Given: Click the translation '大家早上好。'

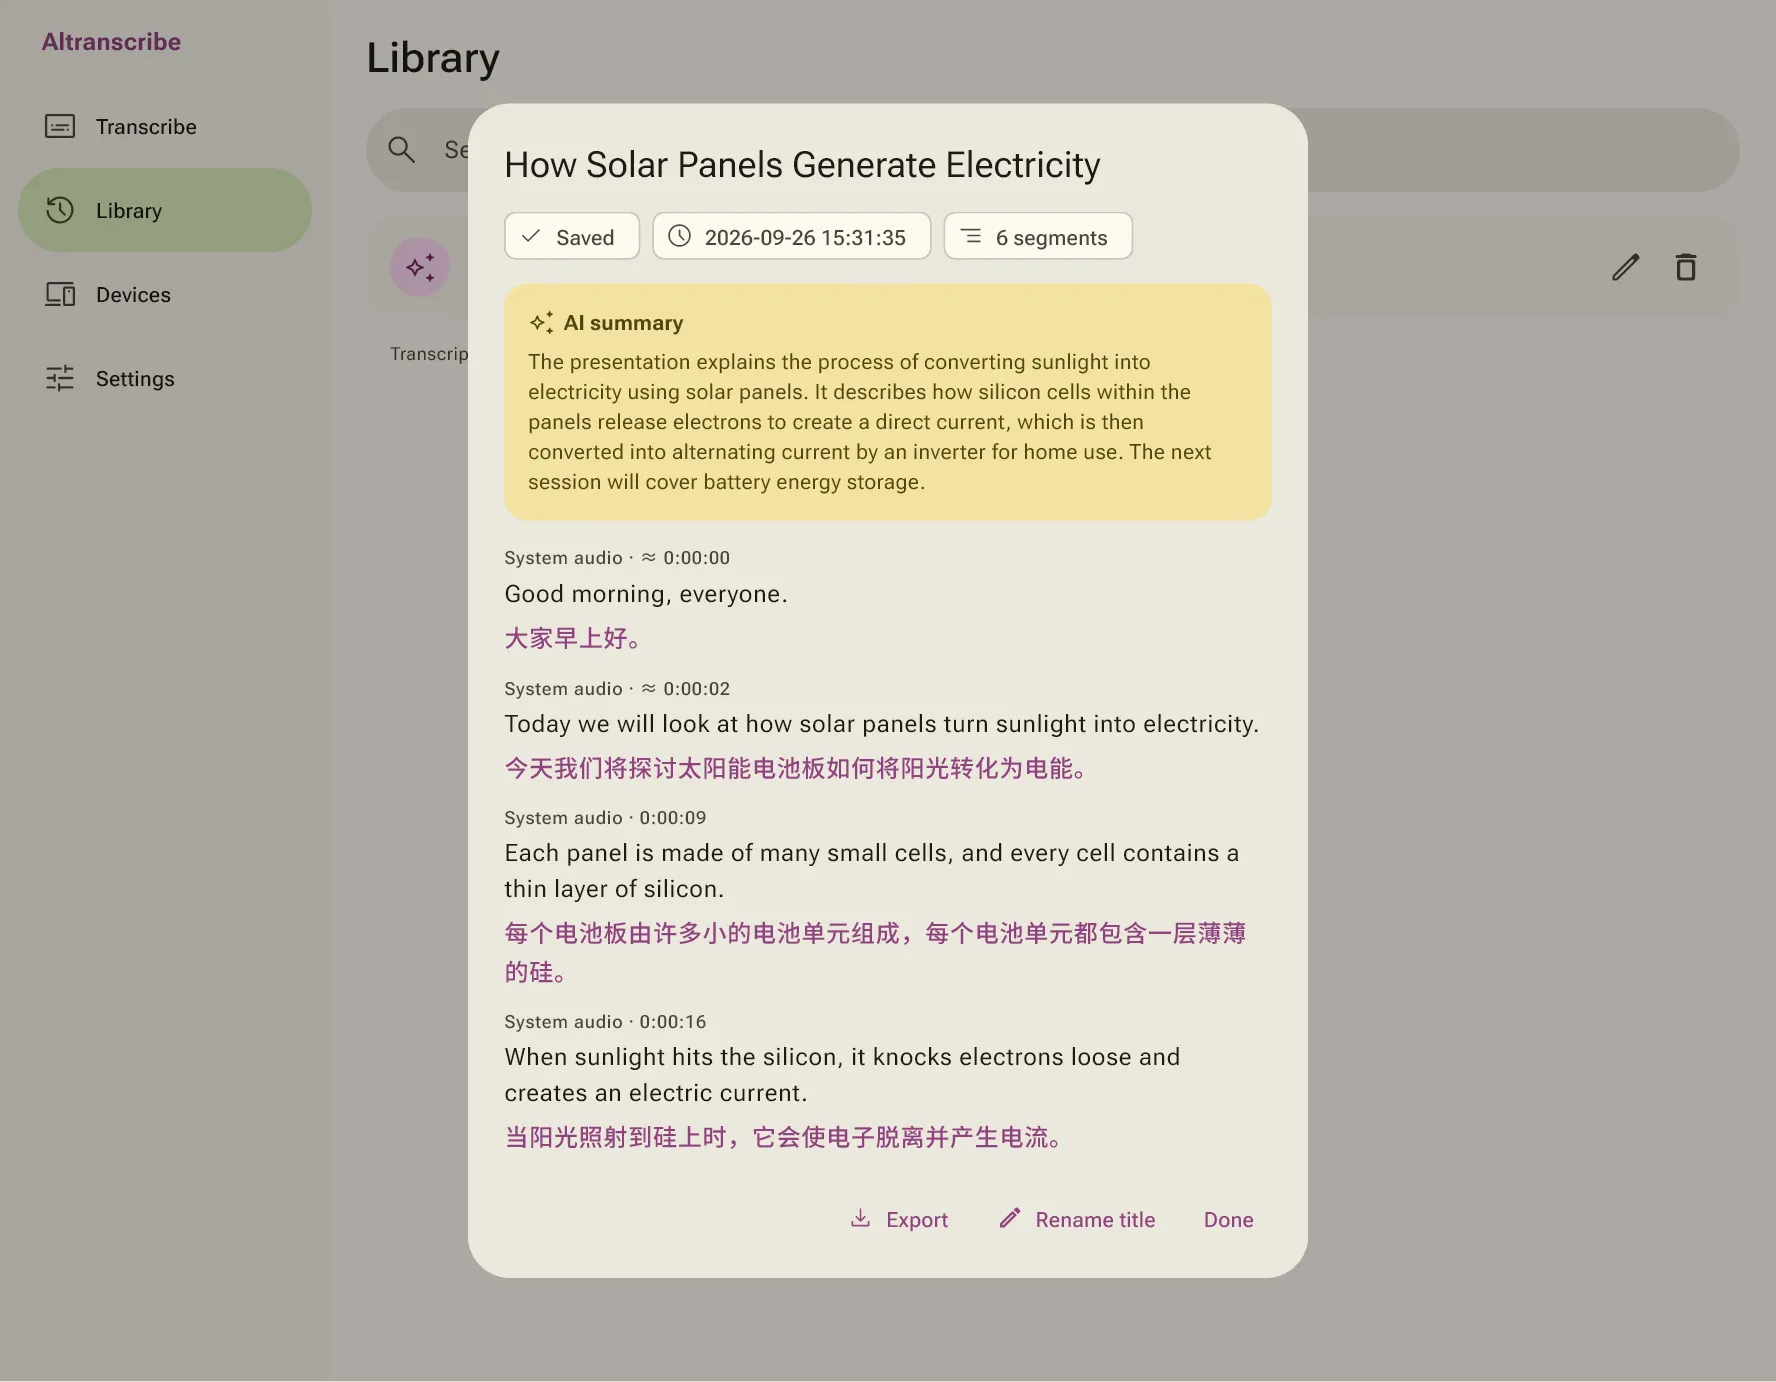Looking at the screenshot, I should pos(573,638).
